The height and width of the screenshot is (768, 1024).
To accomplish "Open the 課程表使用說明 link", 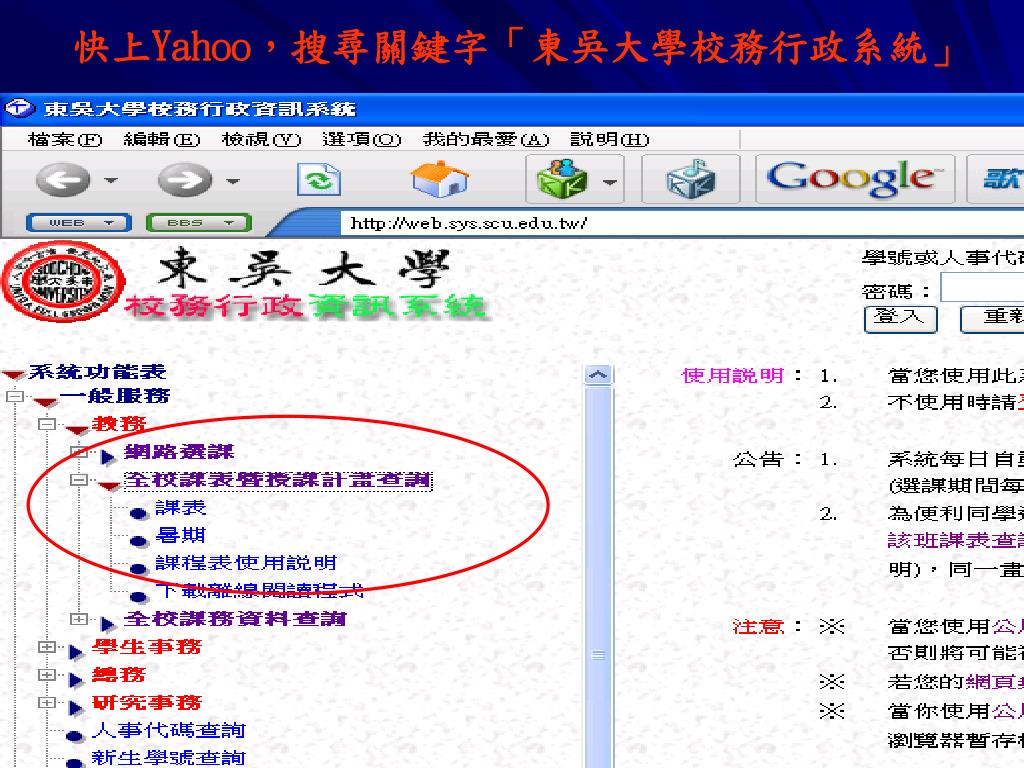I will click(x=246, y=563).
